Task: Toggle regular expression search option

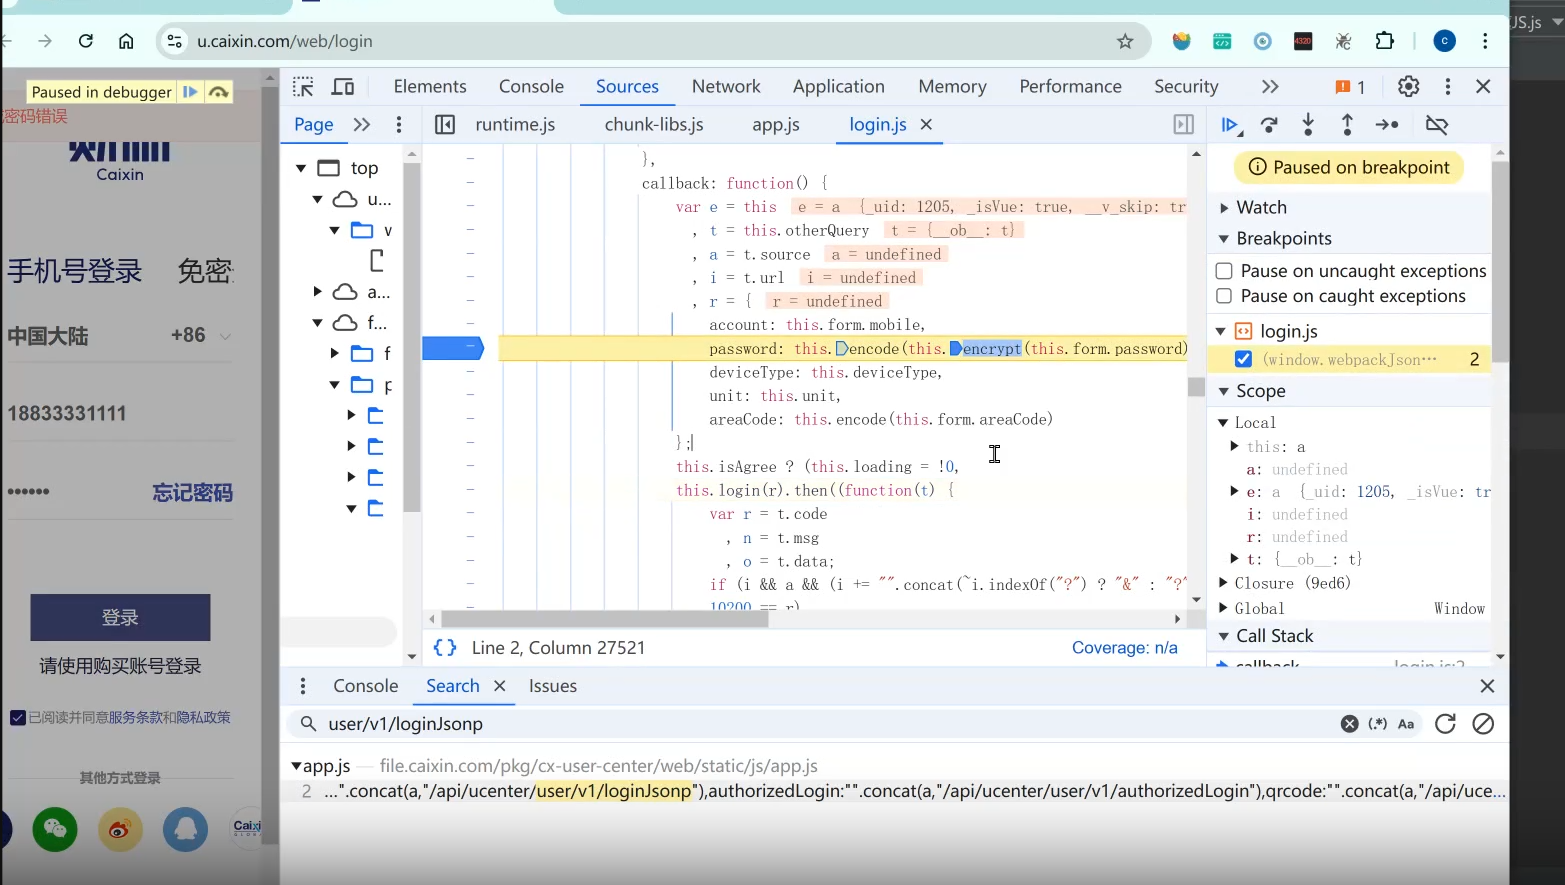Action: pos(1378,724)
